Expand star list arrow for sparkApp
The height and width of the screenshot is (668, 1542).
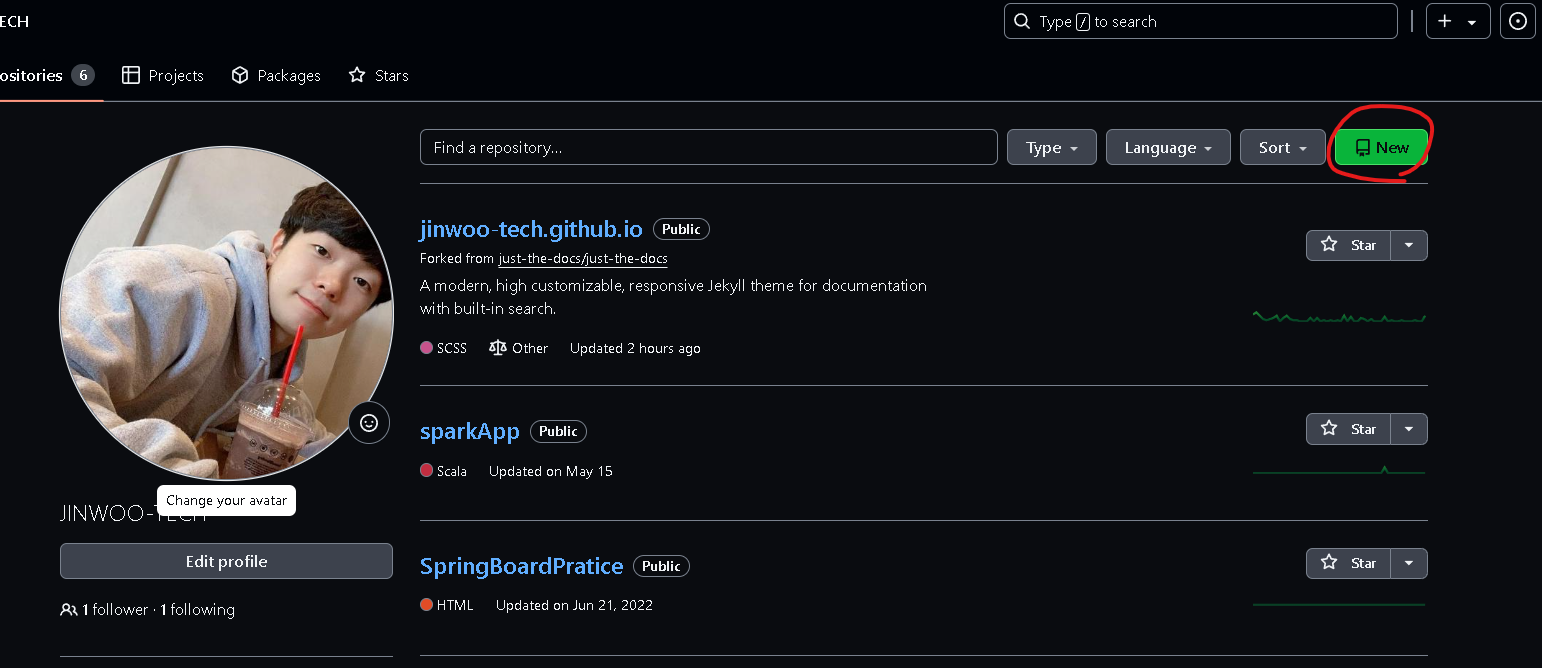click(x=1409, y=429)
